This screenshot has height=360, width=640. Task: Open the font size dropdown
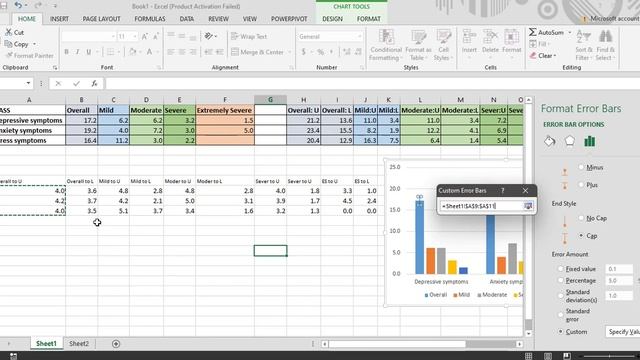point(135,36)
